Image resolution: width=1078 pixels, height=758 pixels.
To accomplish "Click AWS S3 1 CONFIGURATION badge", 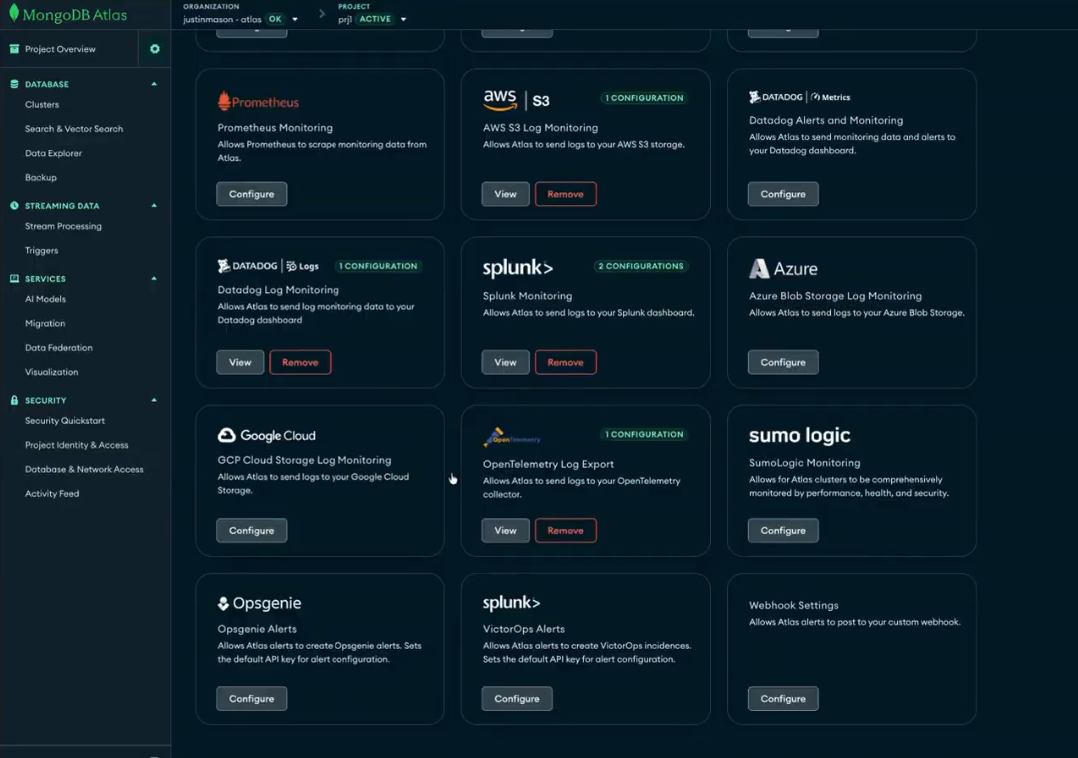I will [644, 98].
